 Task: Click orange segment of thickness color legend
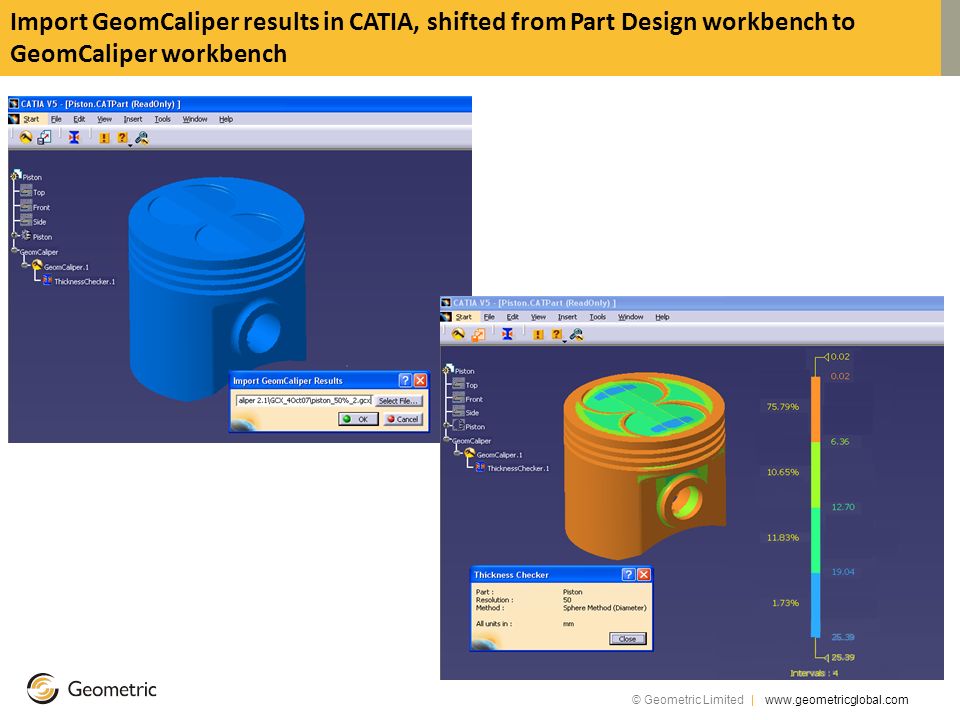[x=816, y=409]
